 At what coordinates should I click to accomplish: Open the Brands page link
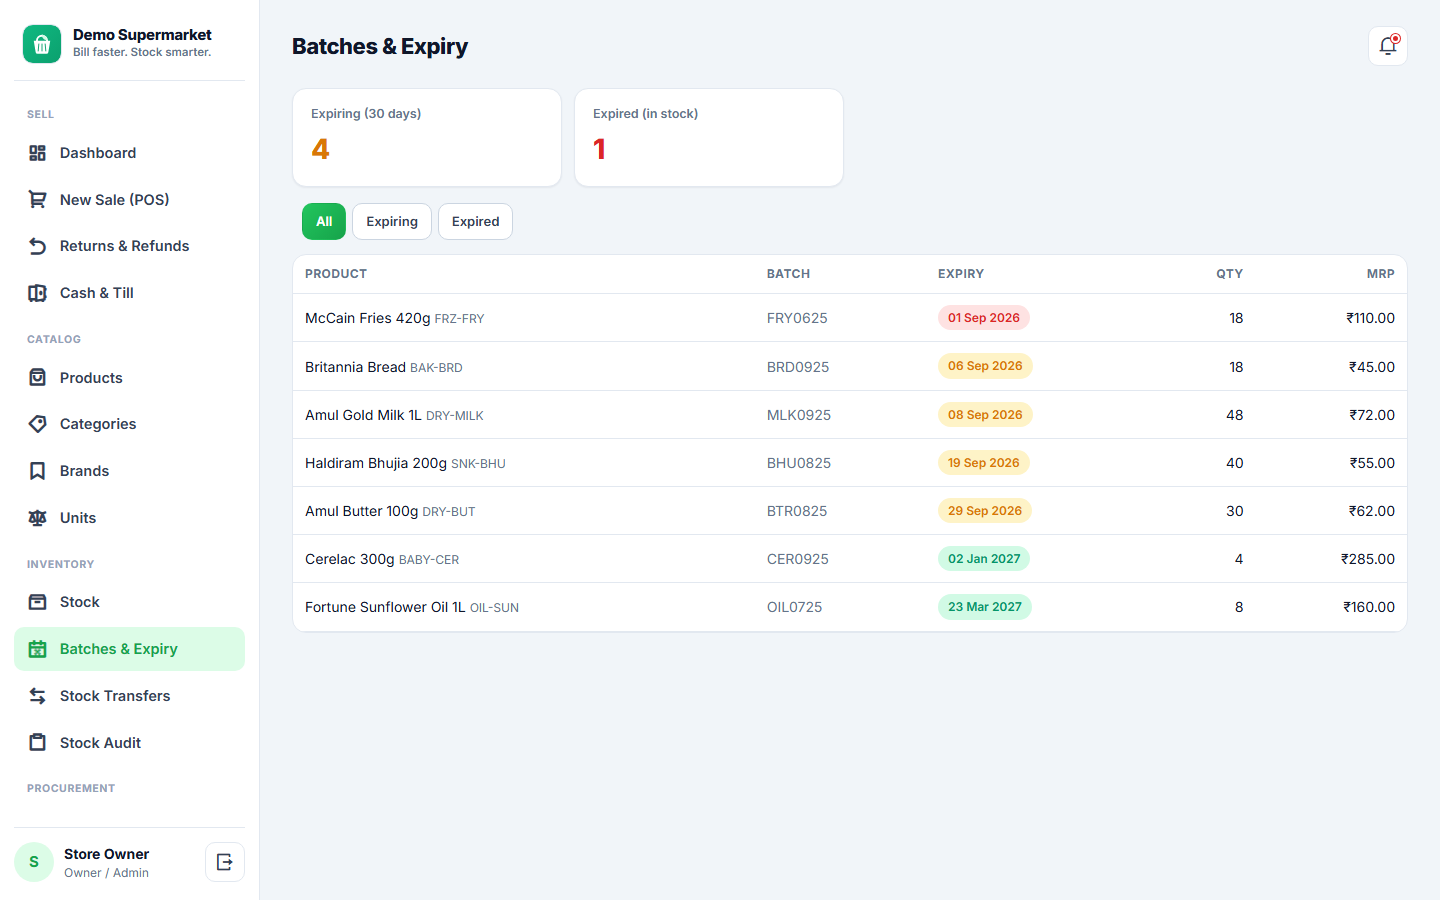point(129,471)
